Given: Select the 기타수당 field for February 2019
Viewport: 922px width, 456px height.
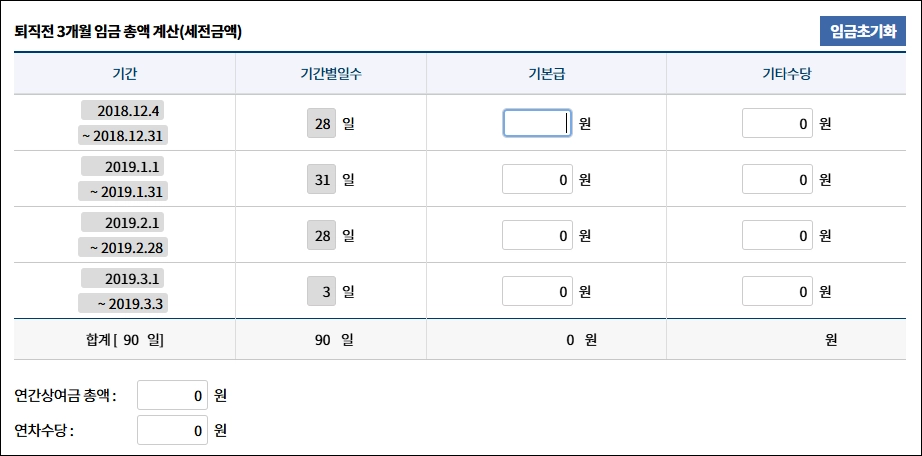Looking at the screenshot, I should click(x=777, y=236).
